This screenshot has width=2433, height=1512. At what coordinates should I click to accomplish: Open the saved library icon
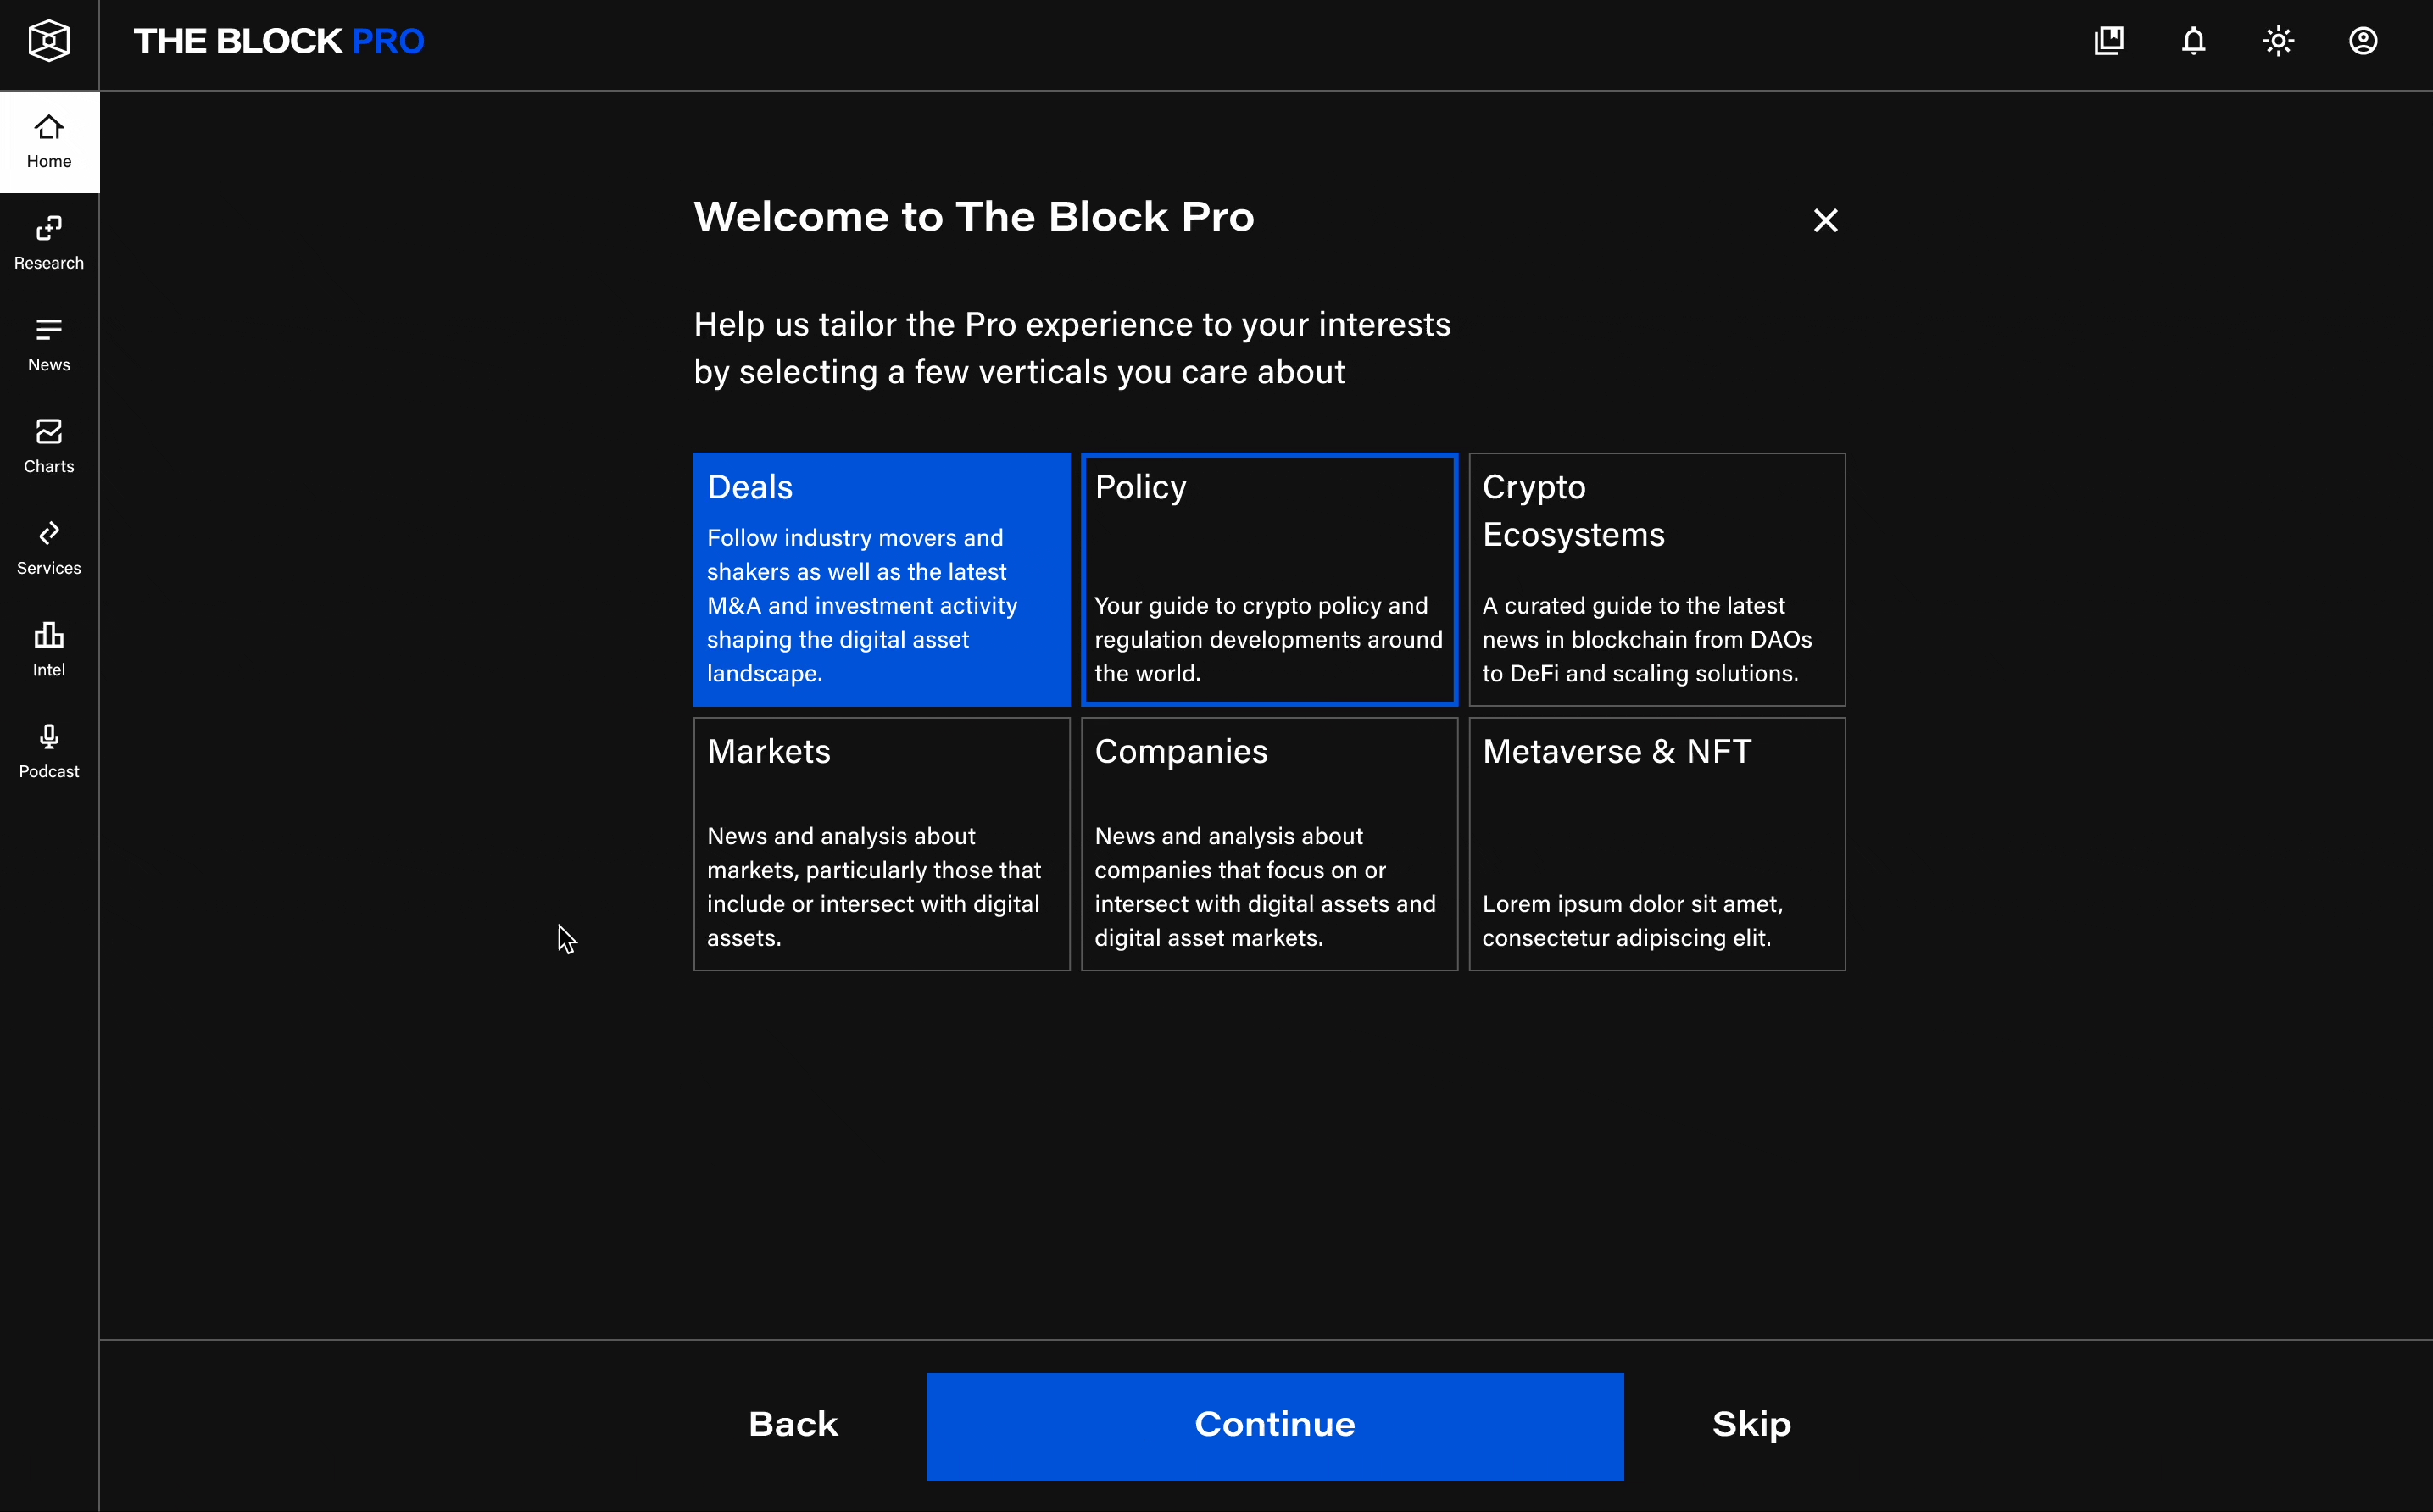(2108, 41)
